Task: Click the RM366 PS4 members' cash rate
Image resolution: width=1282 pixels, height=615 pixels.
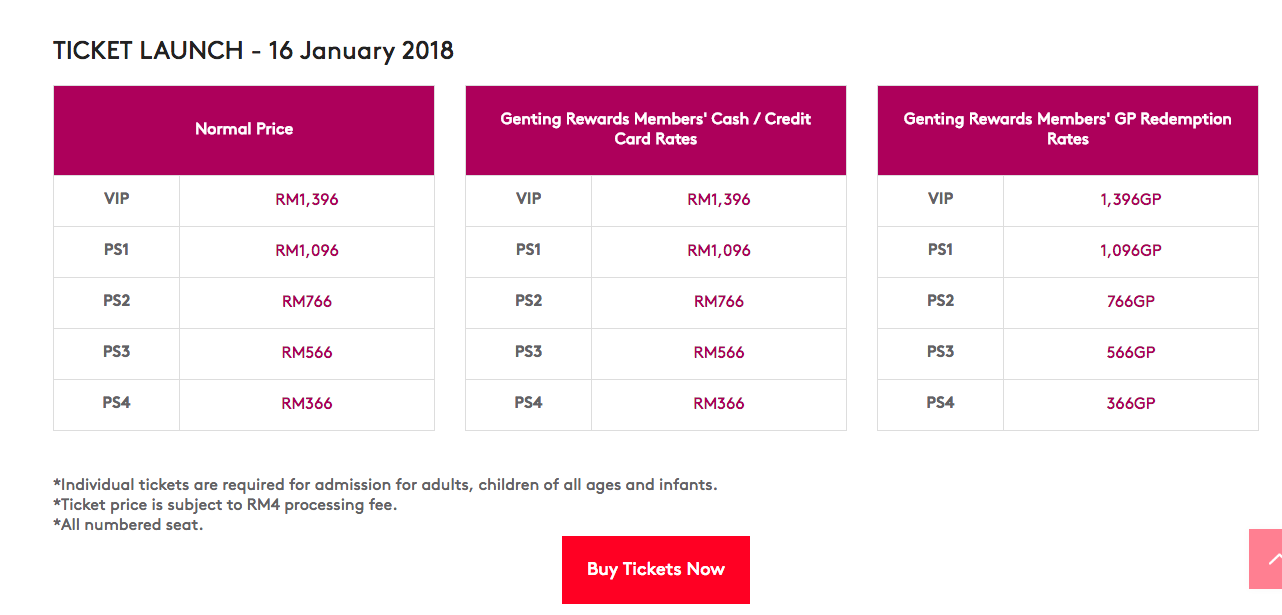Action: [x=719, y=403]
